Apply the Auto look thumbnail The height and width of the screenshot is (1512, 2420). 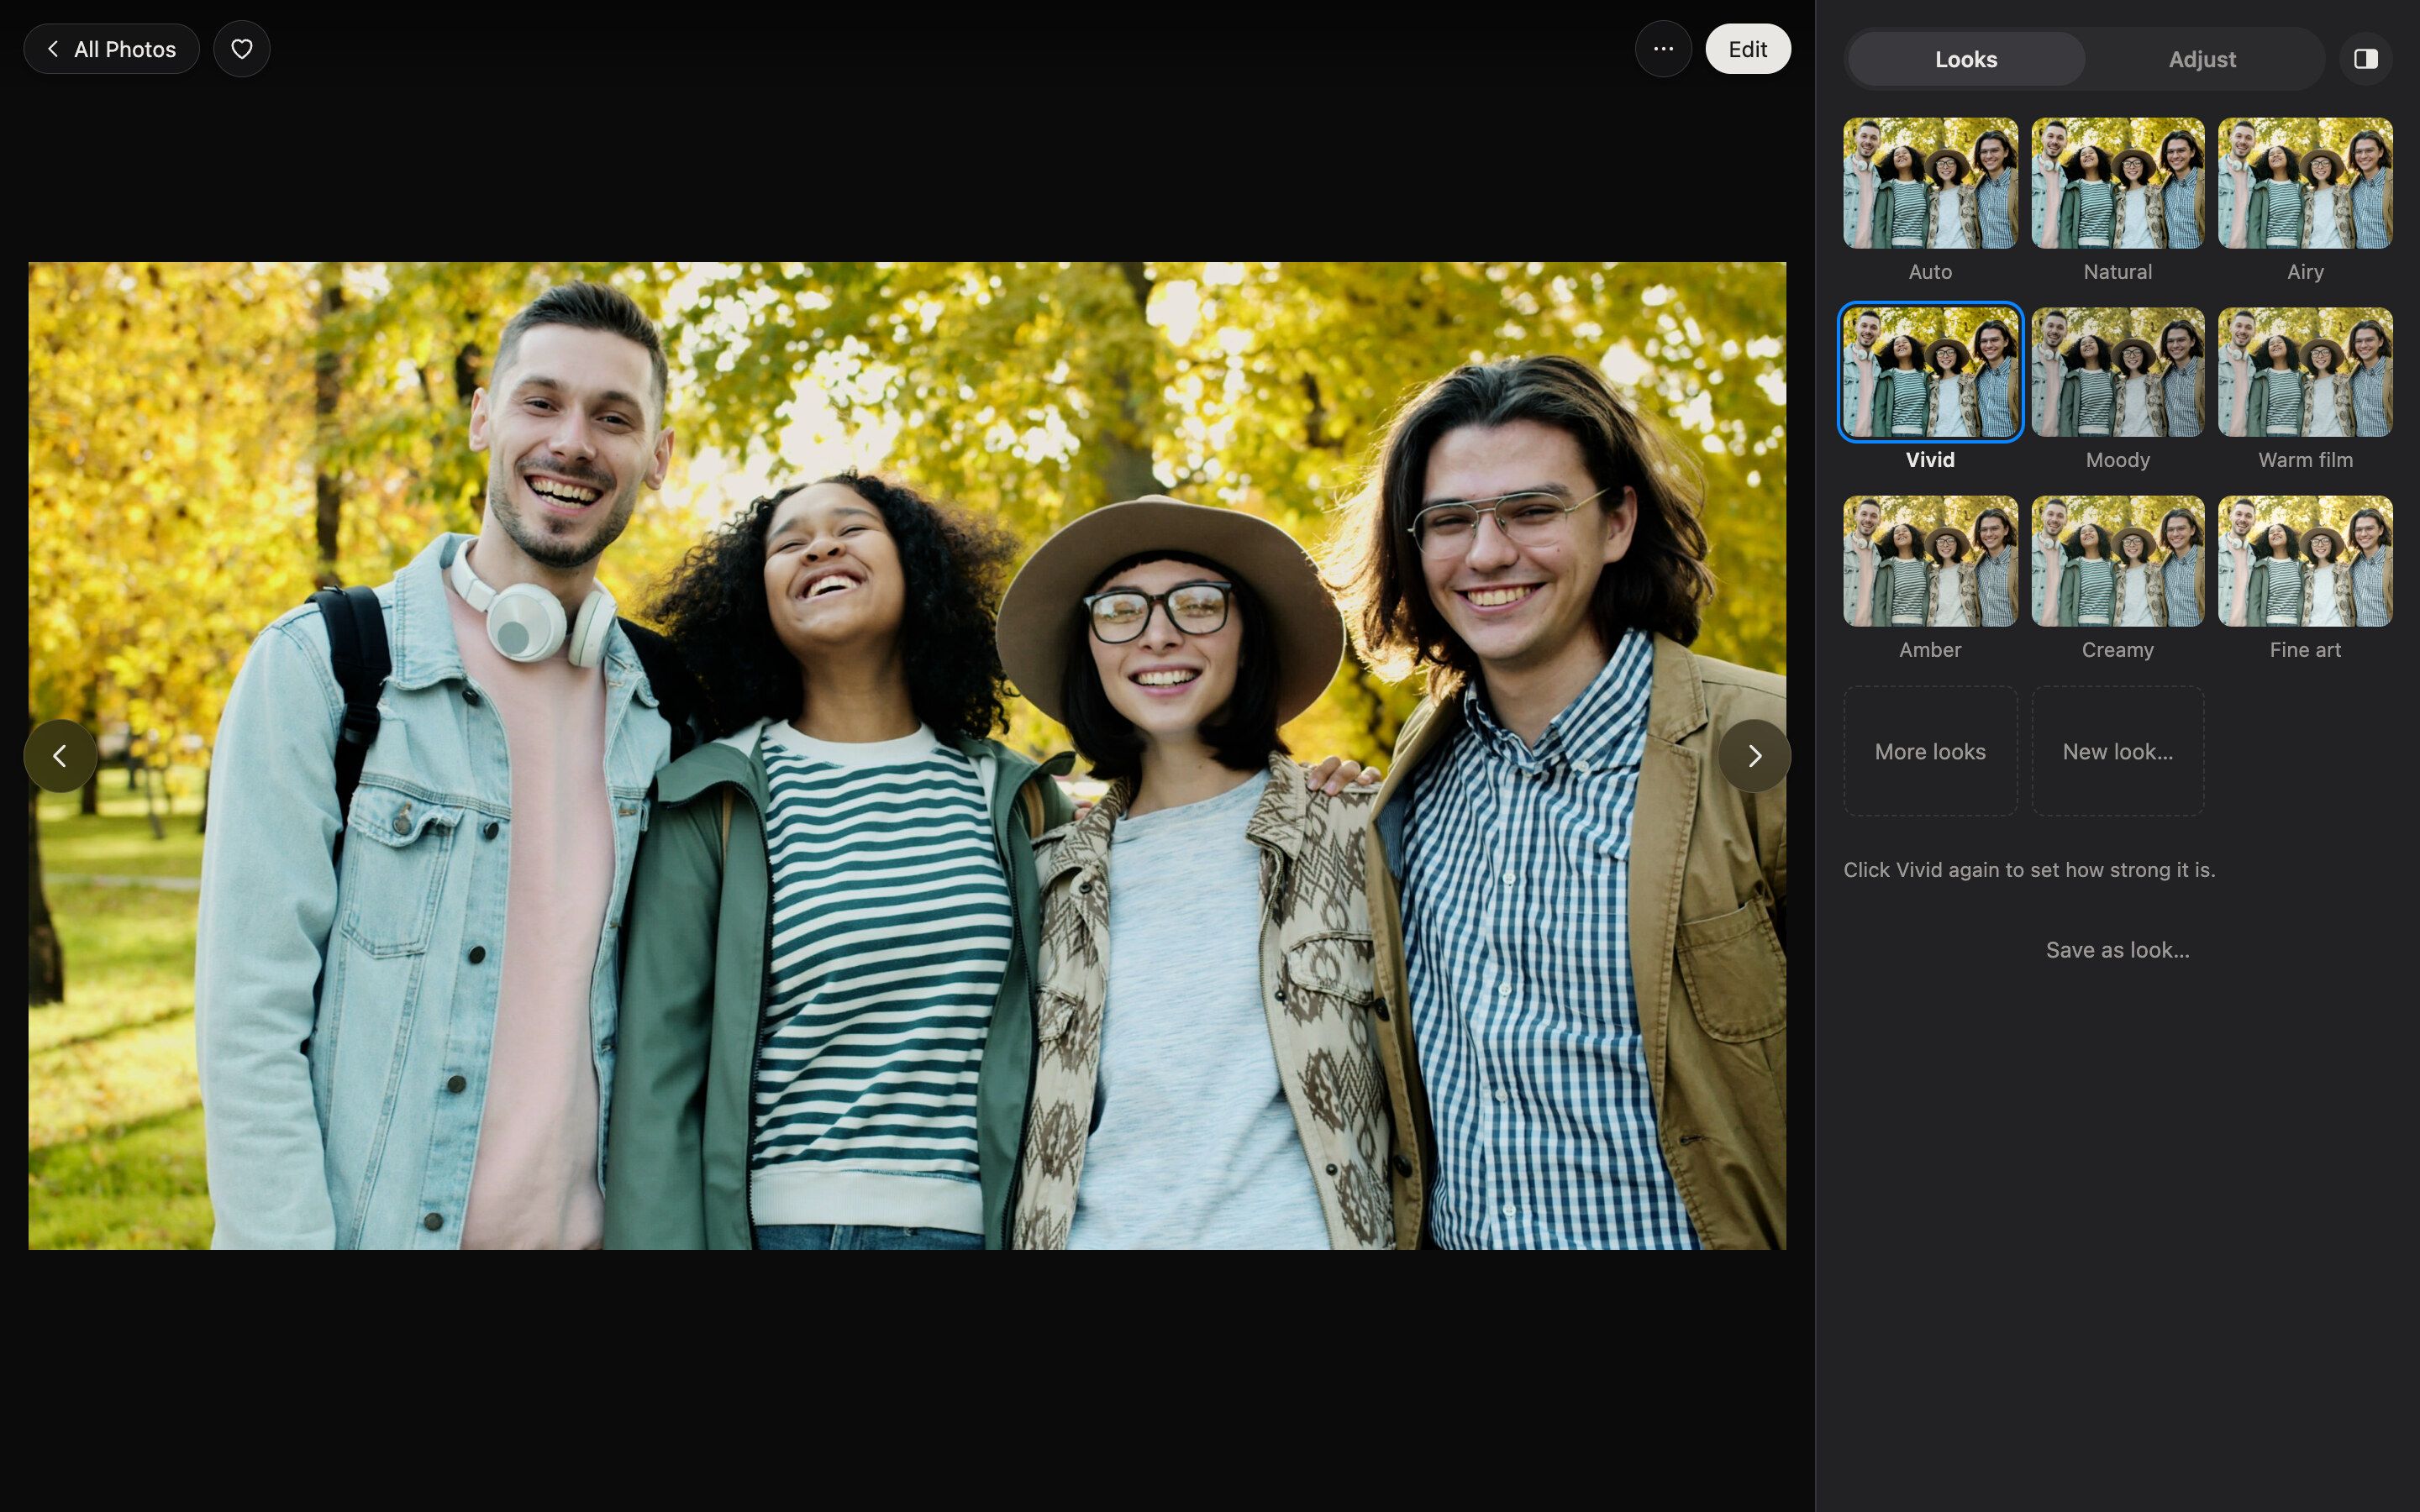pyautogui.click(x=1930, y=183)
